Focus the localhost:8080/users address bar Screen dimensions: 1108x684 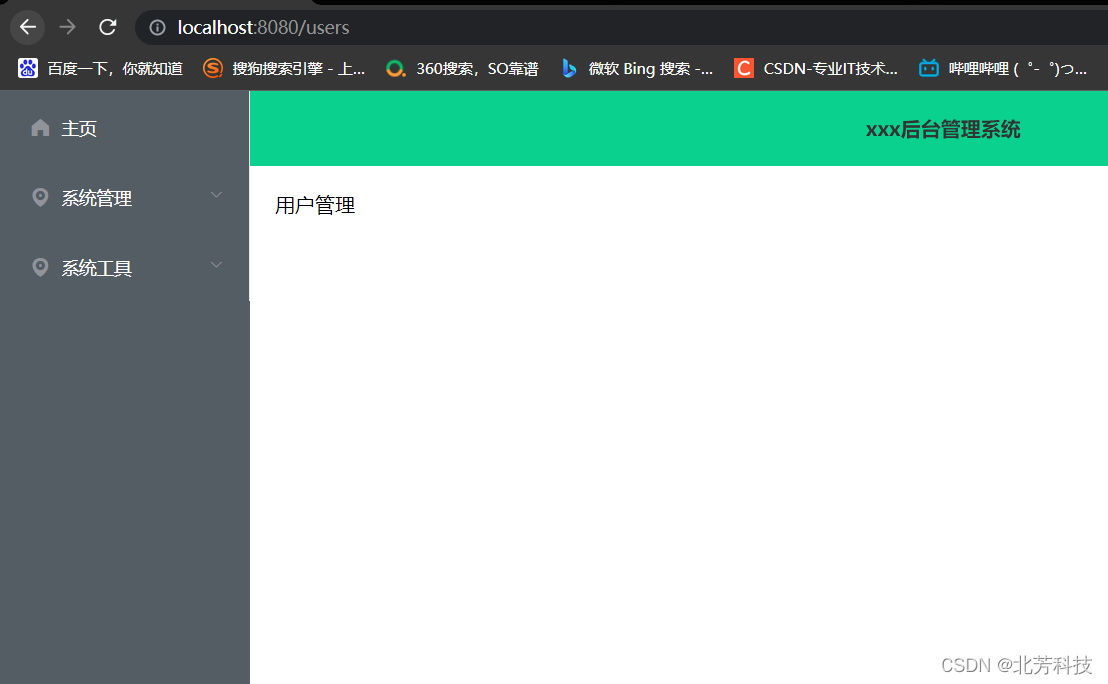[622, 28]
